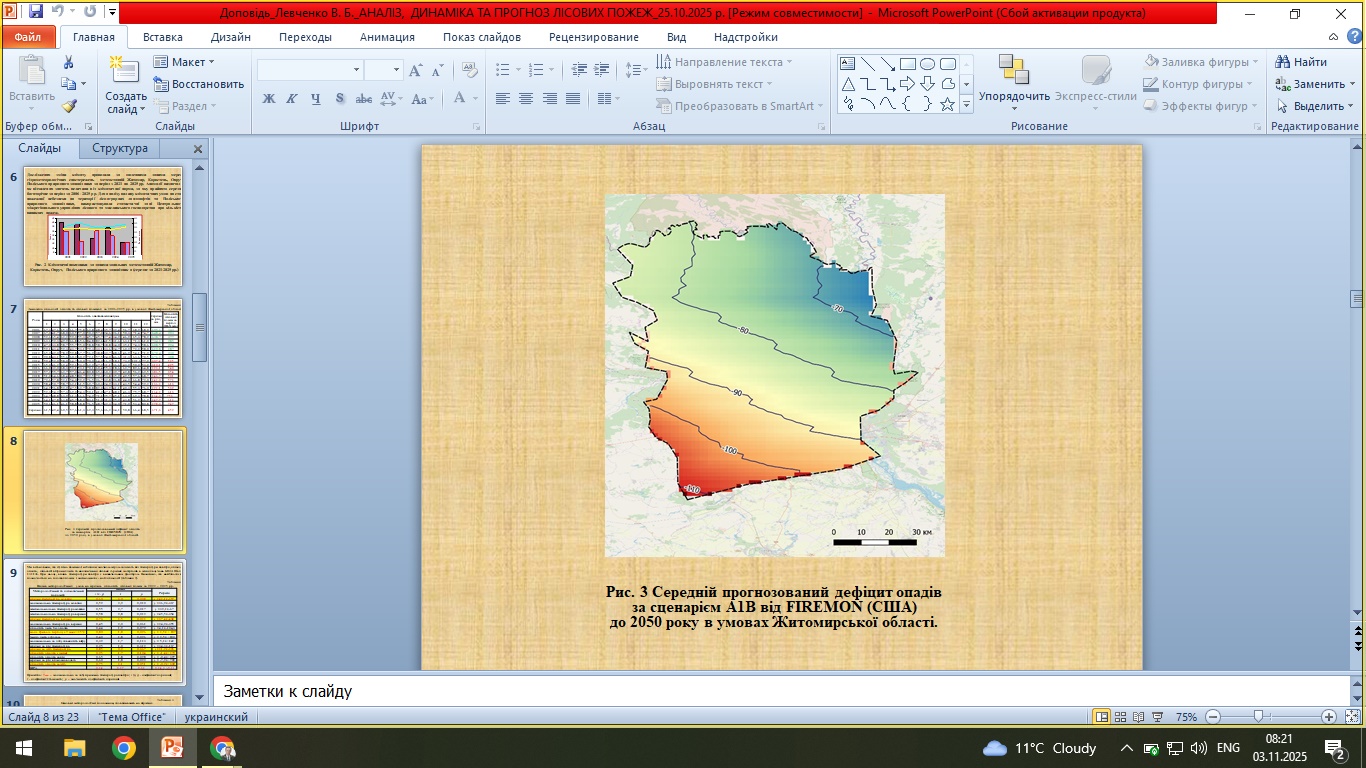Pick the oval shape in shapes gallery
The image size is (1366, 768).
pyautogui.click(x=927, y=63)
